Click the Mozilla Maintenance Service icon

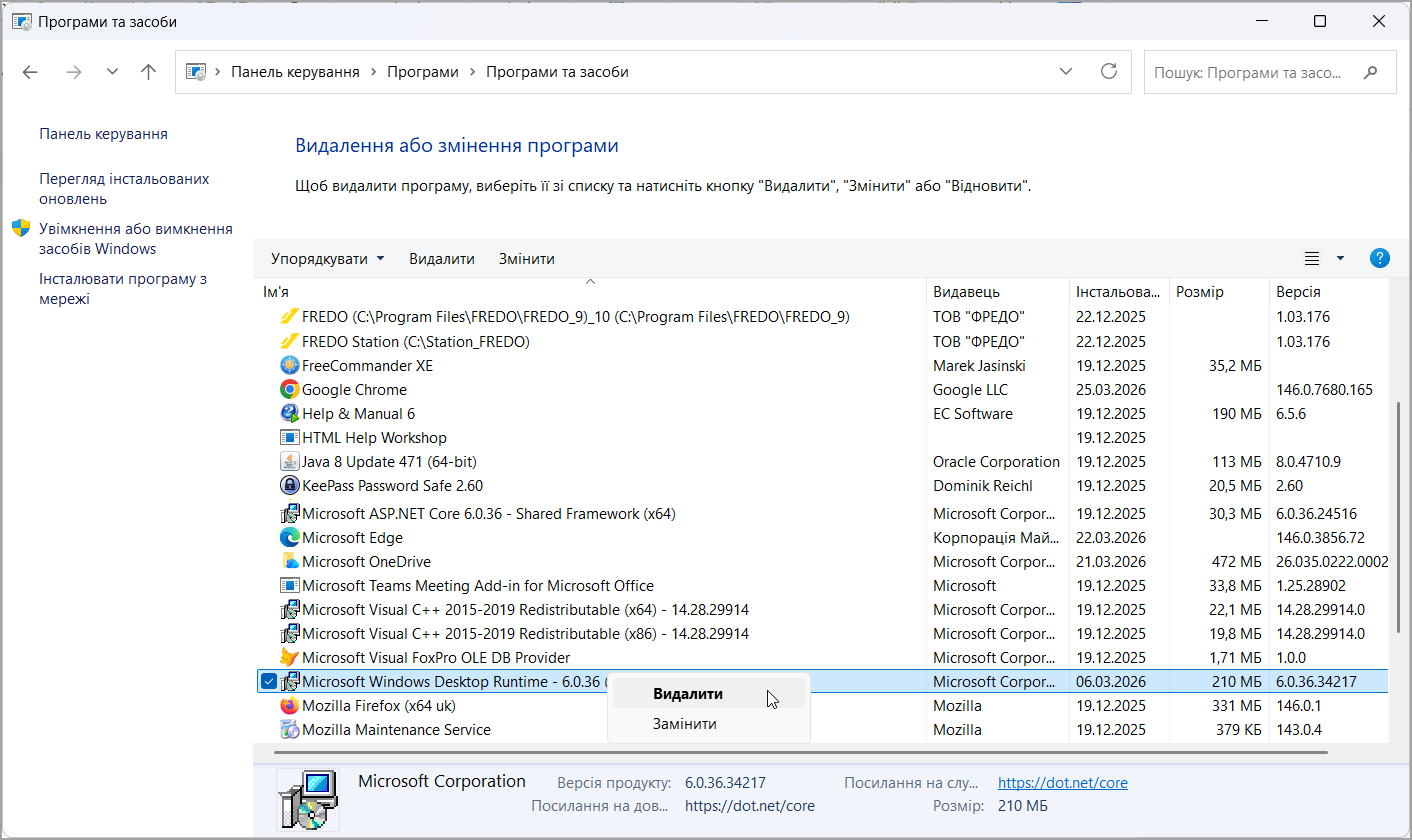[289, 730]
